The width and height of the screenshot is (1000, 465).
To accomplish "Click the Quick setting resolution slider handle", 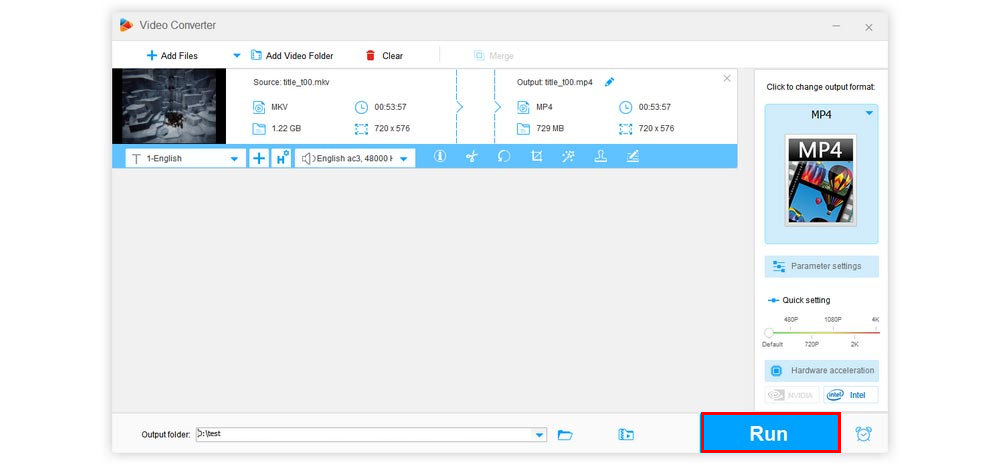I will pyautogui.click(x=769, y=332).
